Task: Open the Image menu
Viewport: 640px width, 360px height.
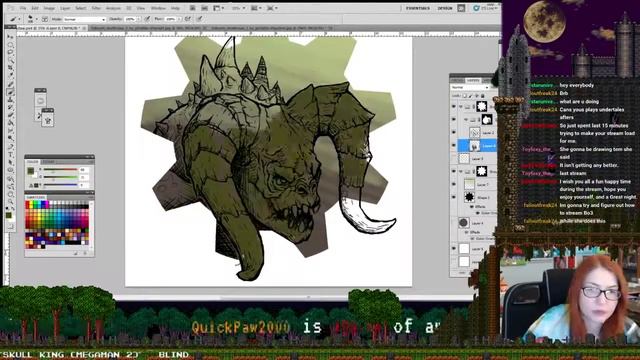Action: (49, 8)
